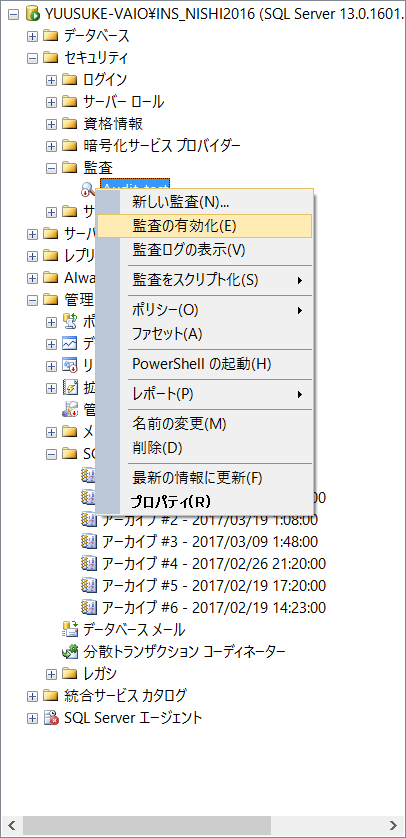Click the audit magnifier icon under 監査
The image size is (406, 838).
pyautogui.click(x=88, y=188)
